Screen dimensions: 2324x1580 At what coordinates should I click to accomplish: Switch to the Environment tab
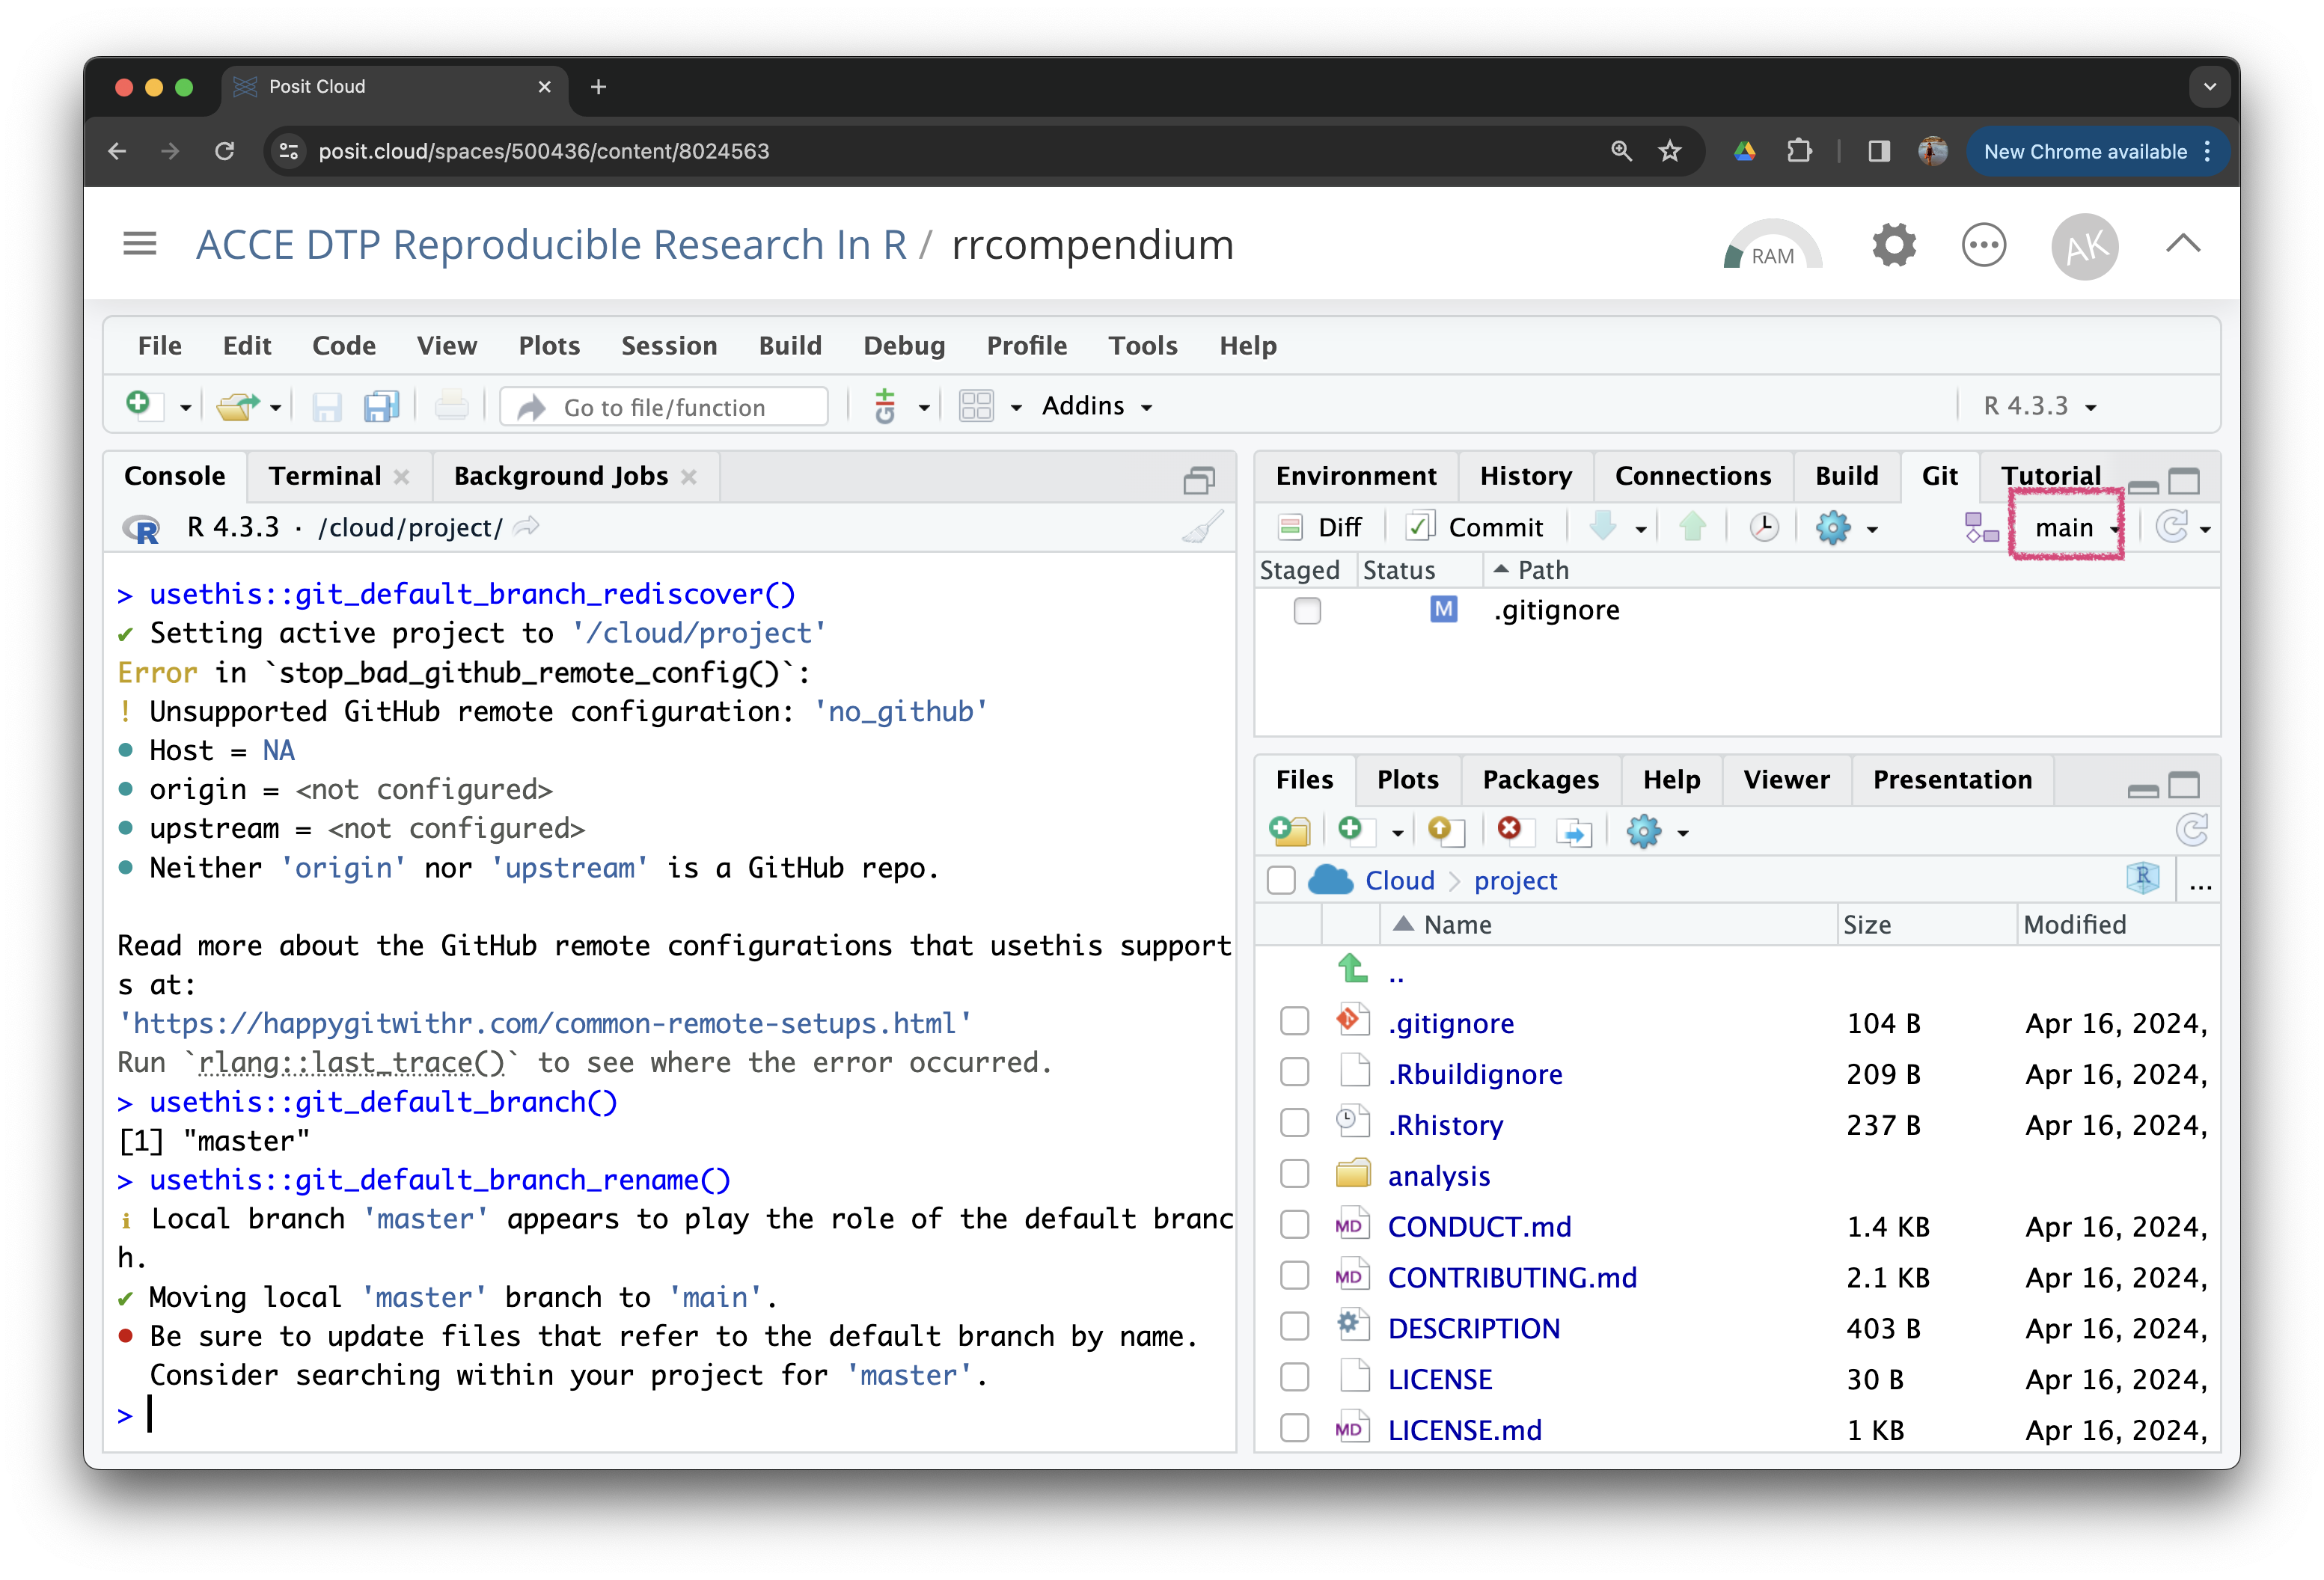[x=1355, y=476]
